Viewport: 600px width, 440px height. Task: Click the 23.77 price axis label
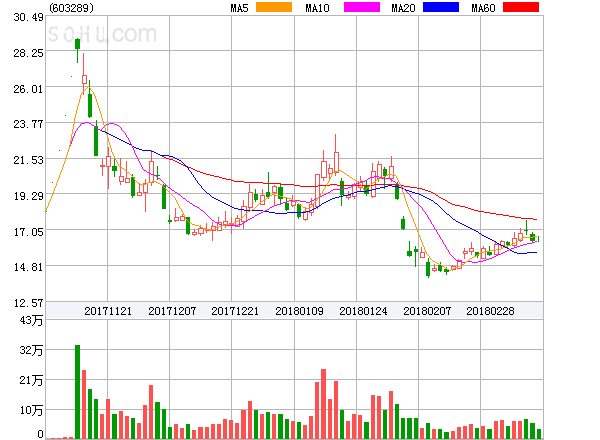point(28,124)
